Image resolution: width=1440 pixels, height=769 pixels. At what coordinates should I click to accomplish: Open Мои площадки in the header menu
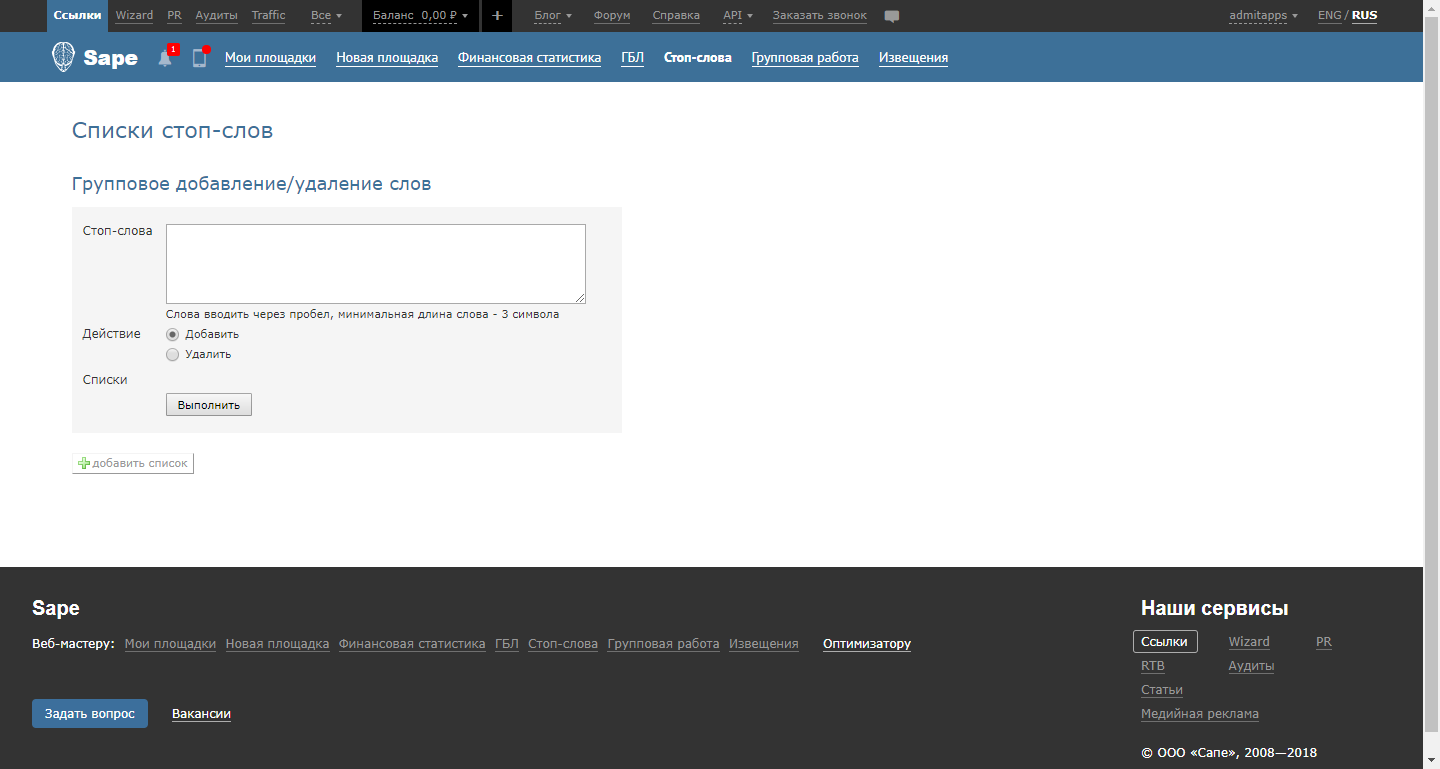[270, 58]
